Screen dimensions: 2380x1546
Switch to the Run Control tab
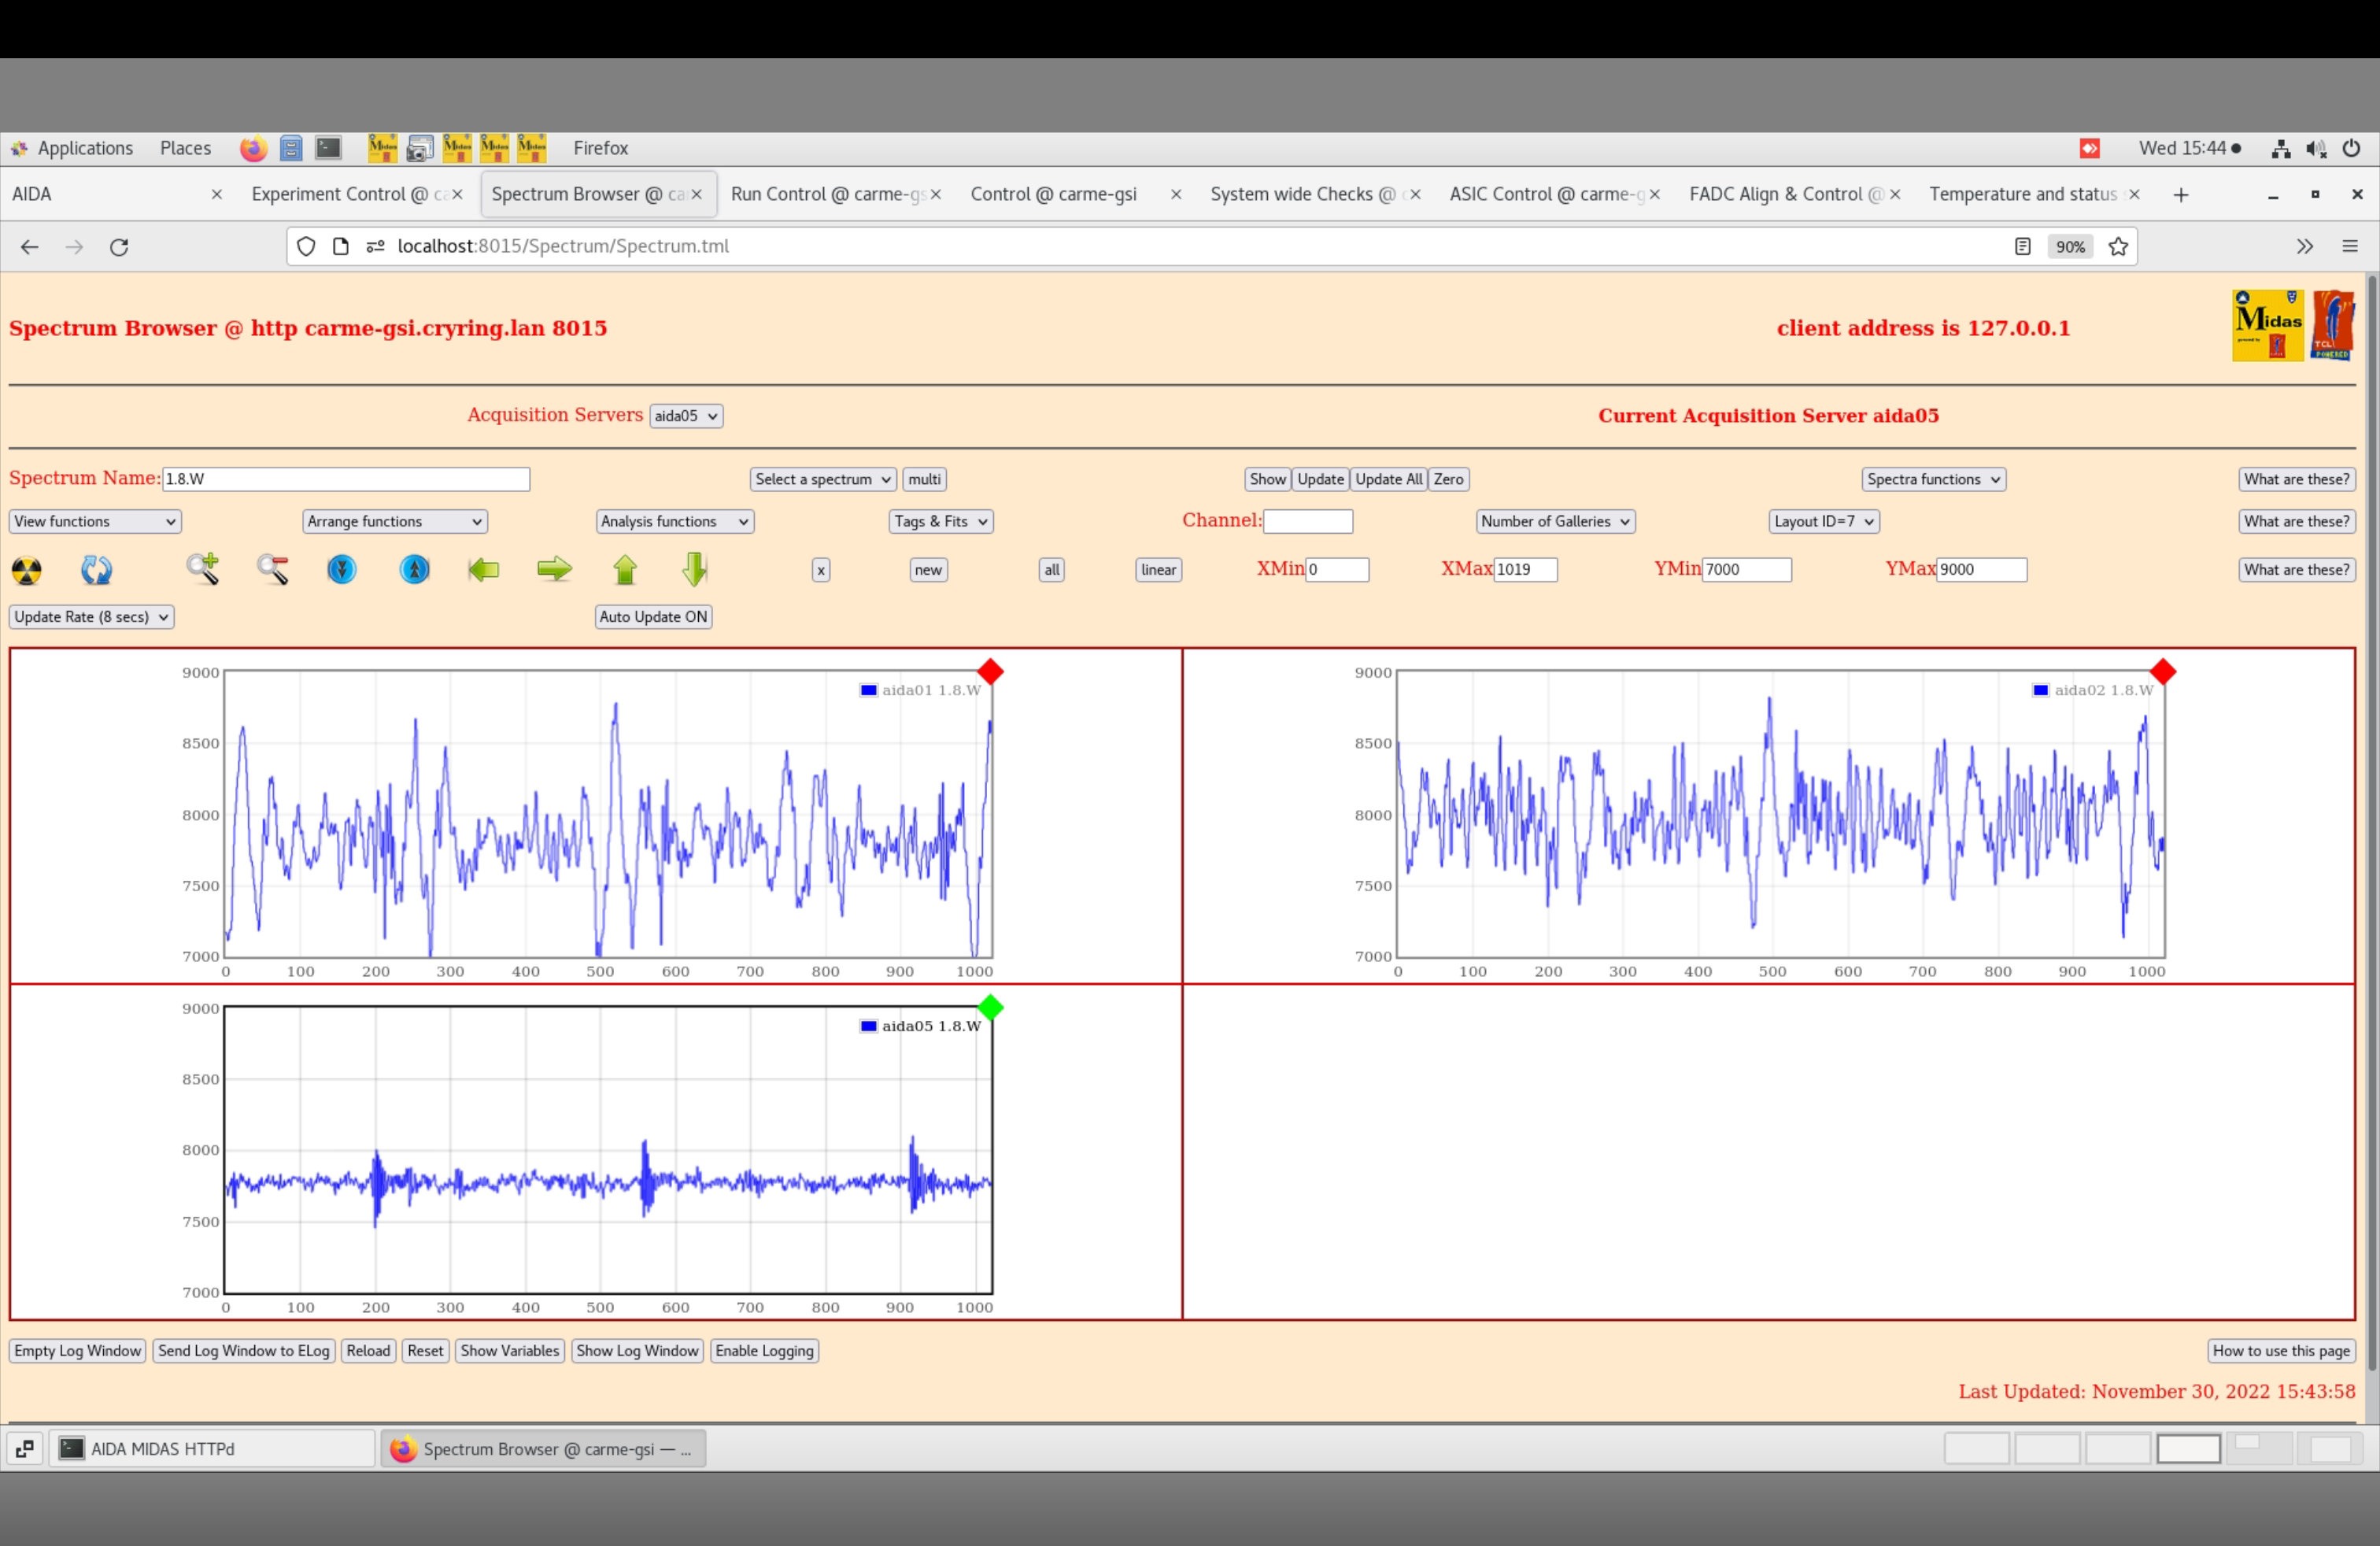(827, 194)
